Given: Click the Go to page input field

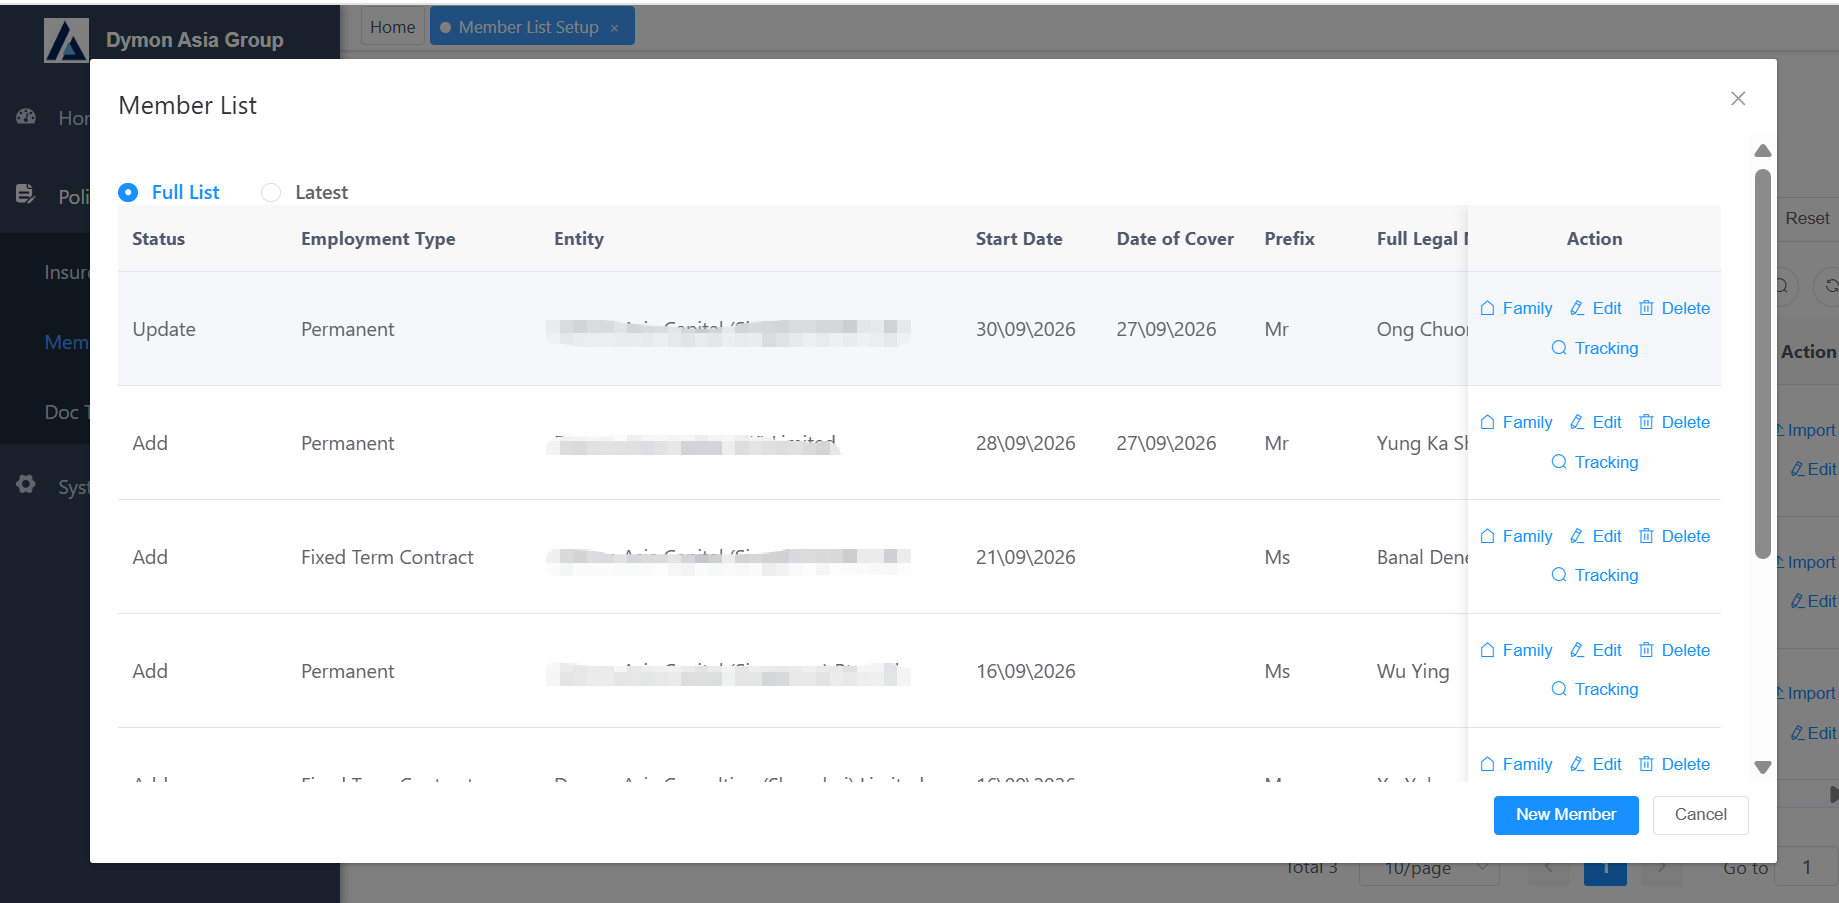Looking at the screenshot, I should [1807, 868].
